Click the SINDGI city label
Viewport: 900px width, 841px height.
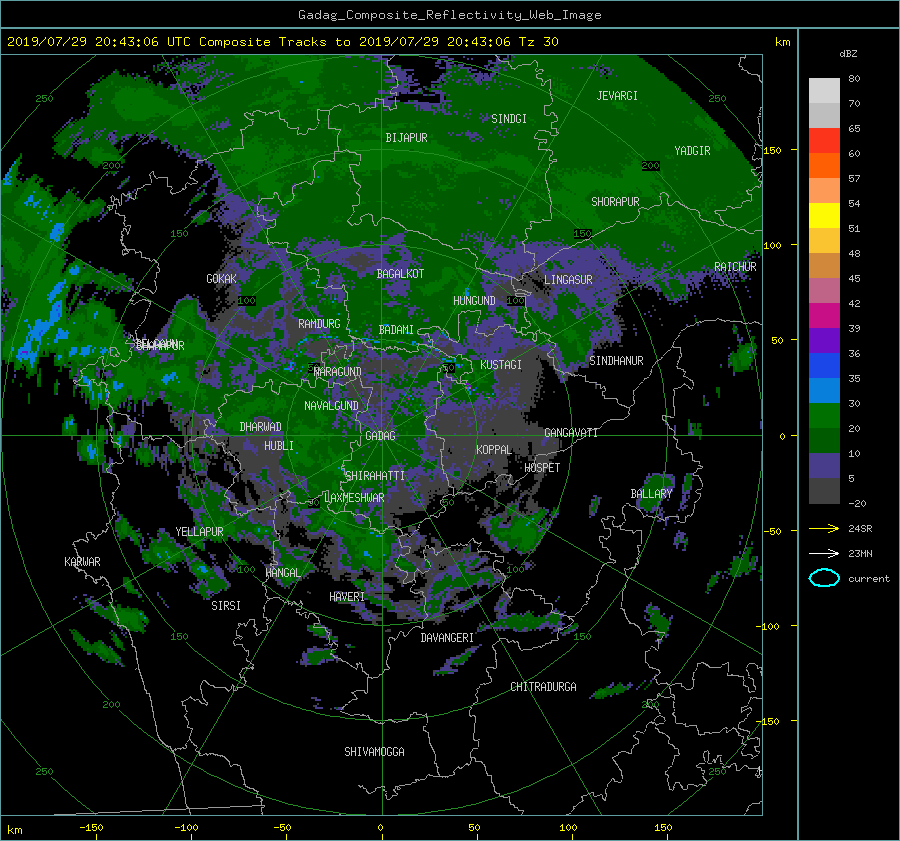pyautogui.click(x=509, y=119)
